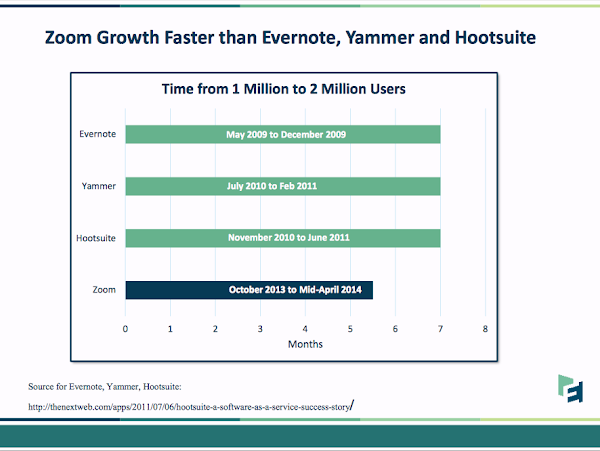Select the Evernote bar 'May 2009 to December 2009'
This screenshot has height=451, width=600.
point(283,134)
